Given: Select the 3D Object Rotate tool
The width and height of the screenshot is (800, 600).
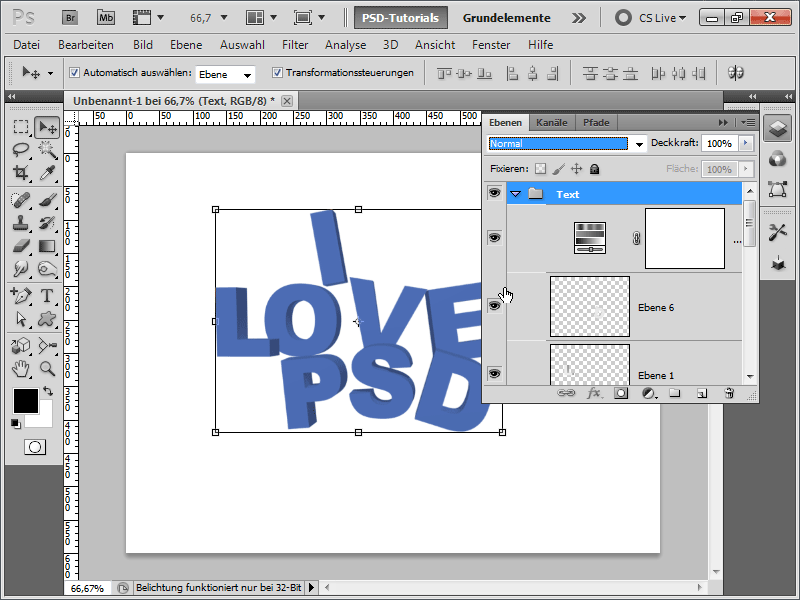Looking at the screenshot, I should tap(21, 346).
